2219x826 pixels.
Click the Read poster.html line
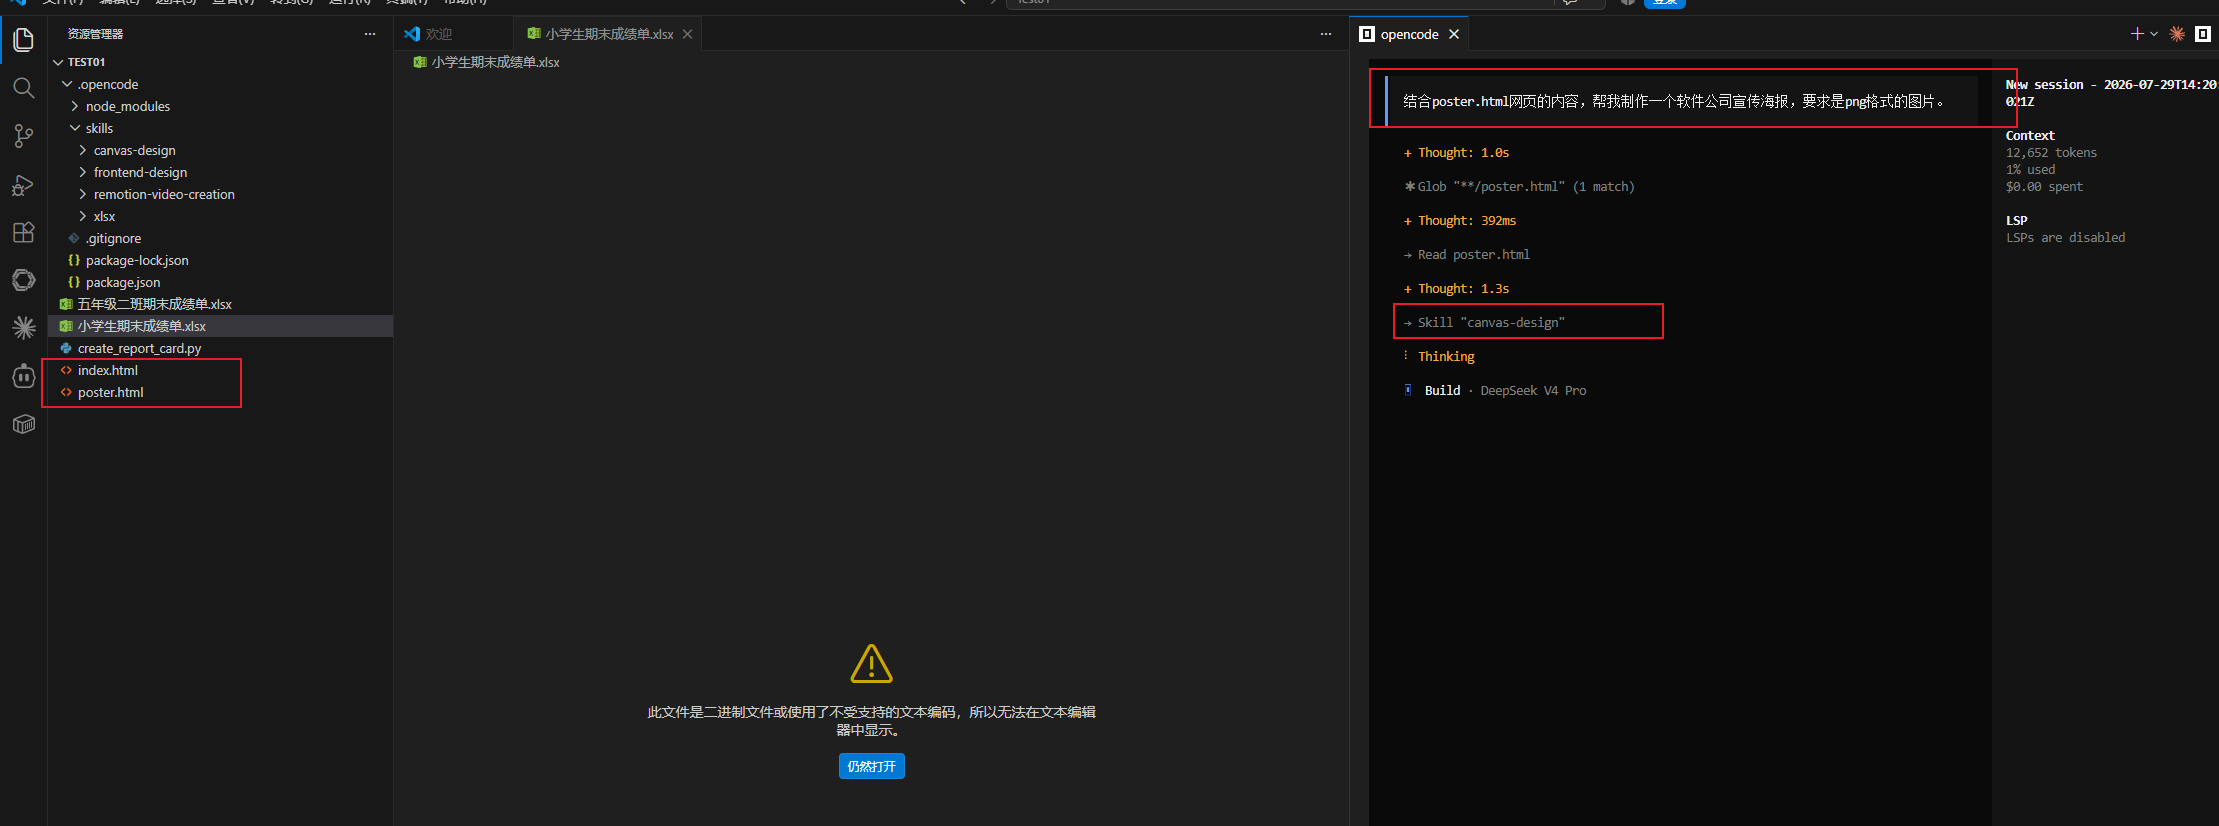pyautogui.click(x=1466, y=255)
